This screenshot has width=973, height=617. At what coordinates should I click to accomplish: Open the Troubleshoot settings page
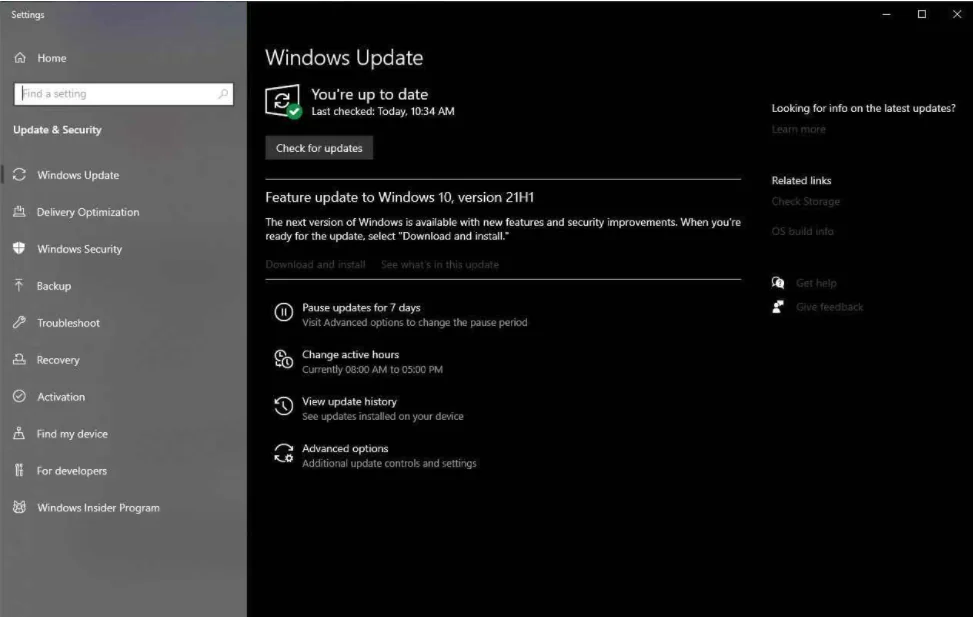coord(68,323)
